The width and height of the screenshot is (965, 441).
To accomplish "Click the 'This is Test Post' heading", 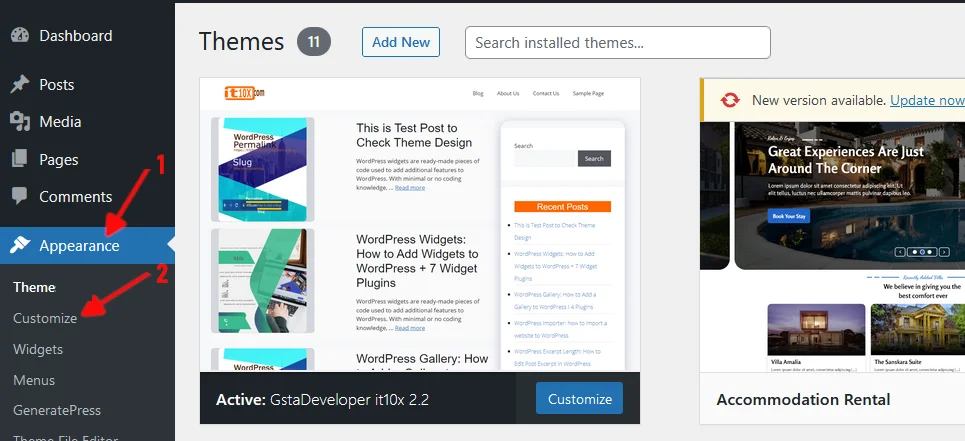I will [414, 135].
